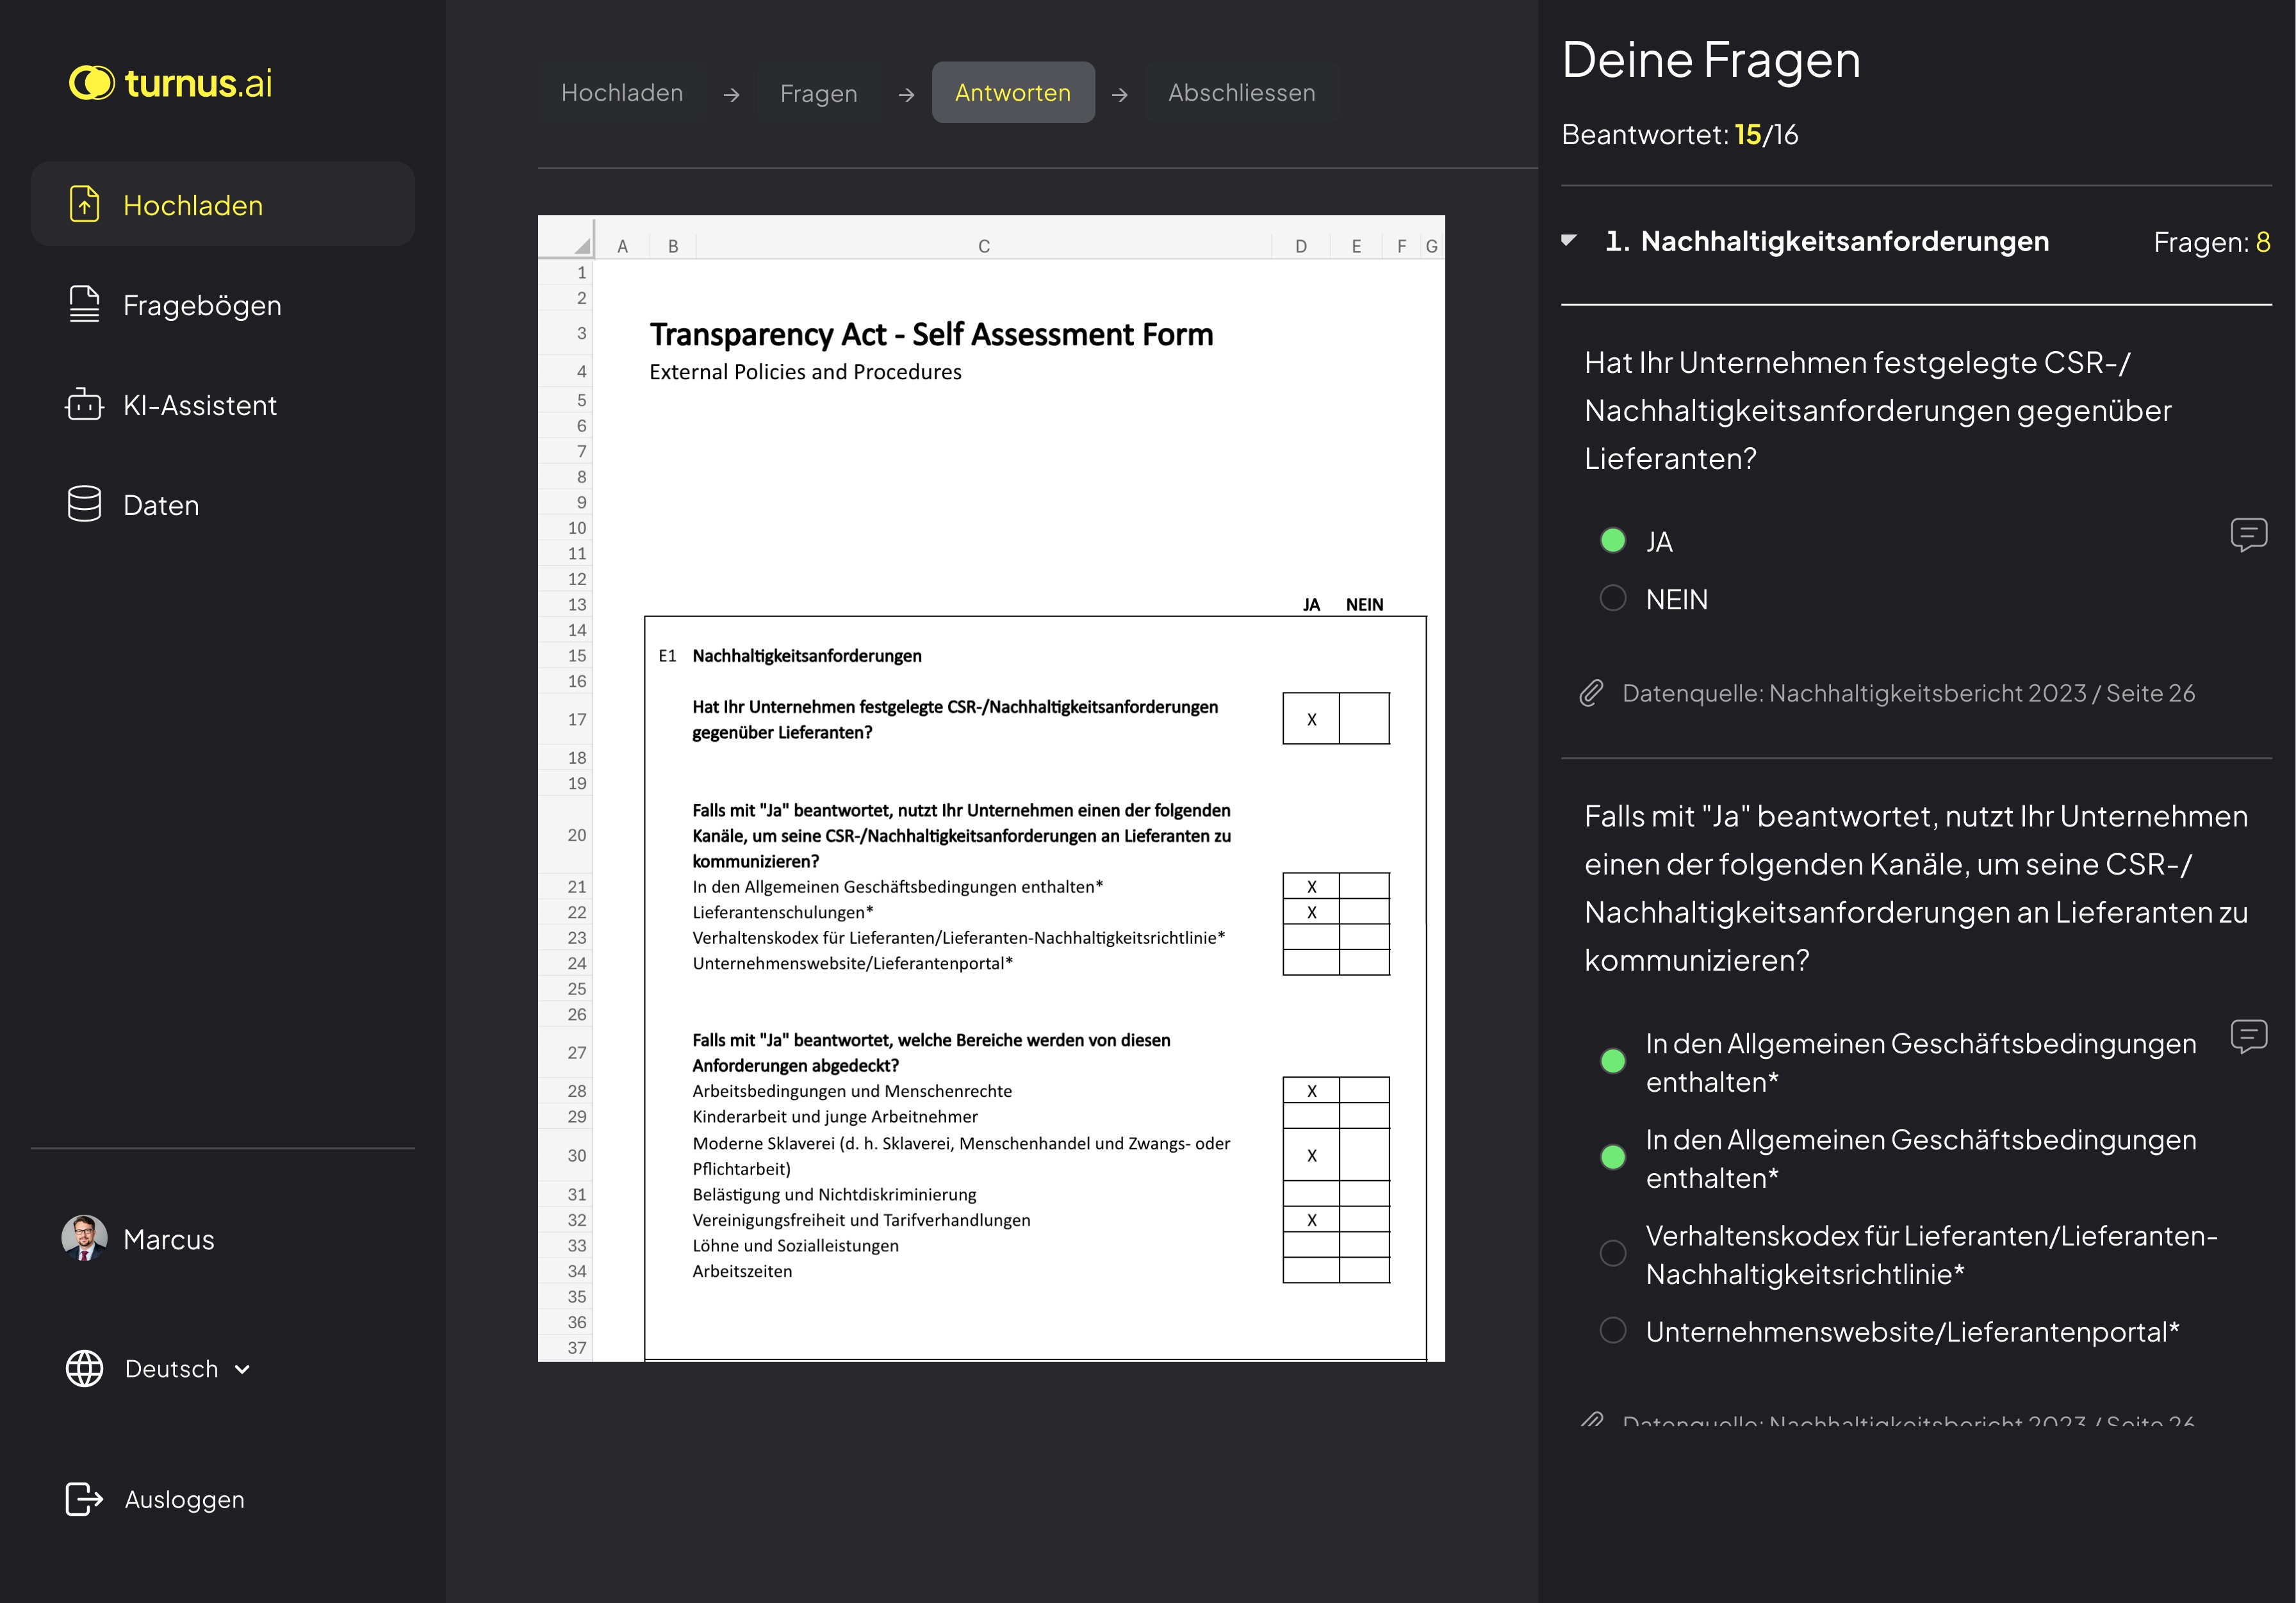The height and width of the screenshot is (1603, 2296).
Task: Click the Hochladen upload icon in sidebar
Action: coord(85,204)
